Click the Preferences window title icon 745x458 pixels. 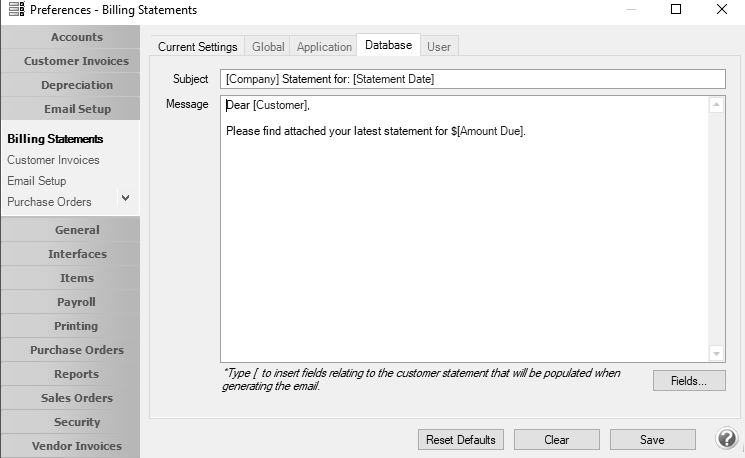coord(15,10)
